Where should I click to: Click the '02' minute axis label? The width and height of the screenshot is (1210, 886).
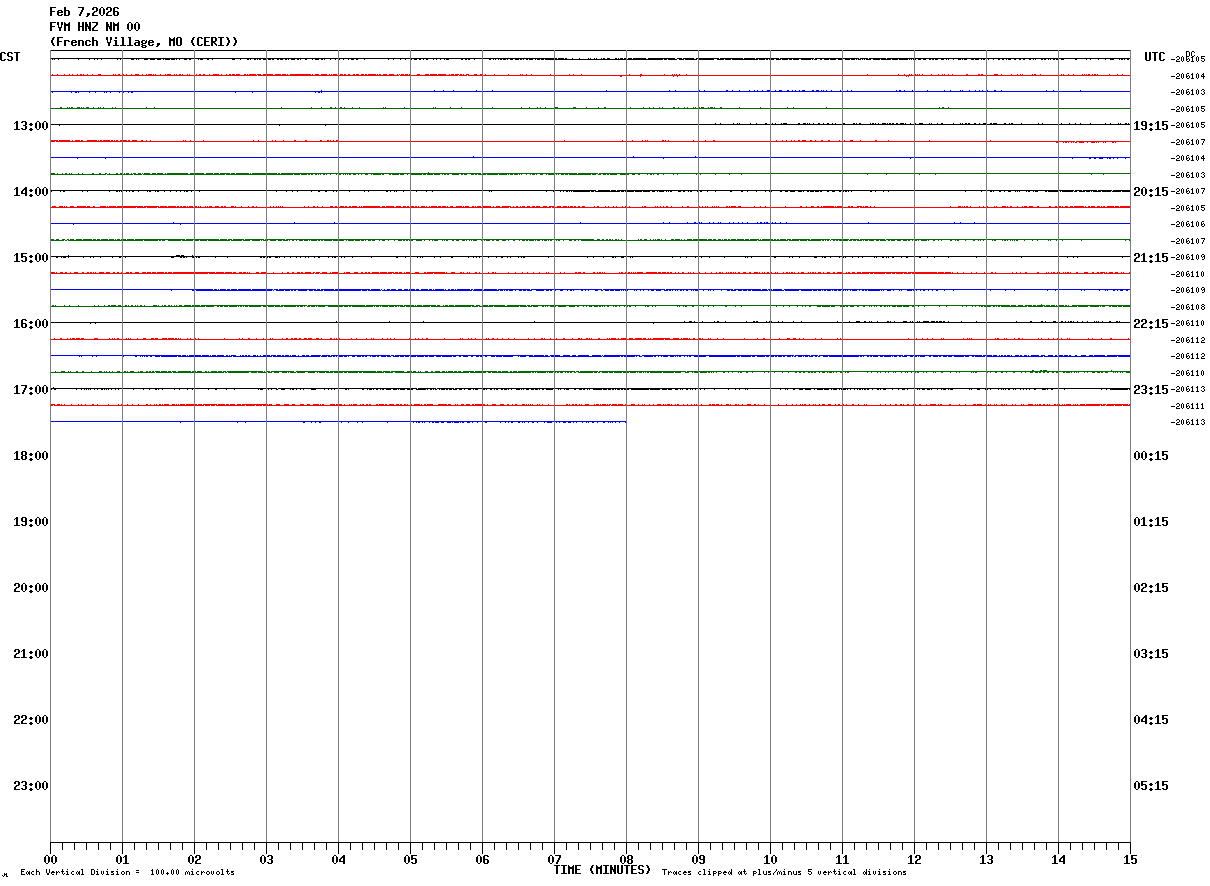tap(194, 859)
